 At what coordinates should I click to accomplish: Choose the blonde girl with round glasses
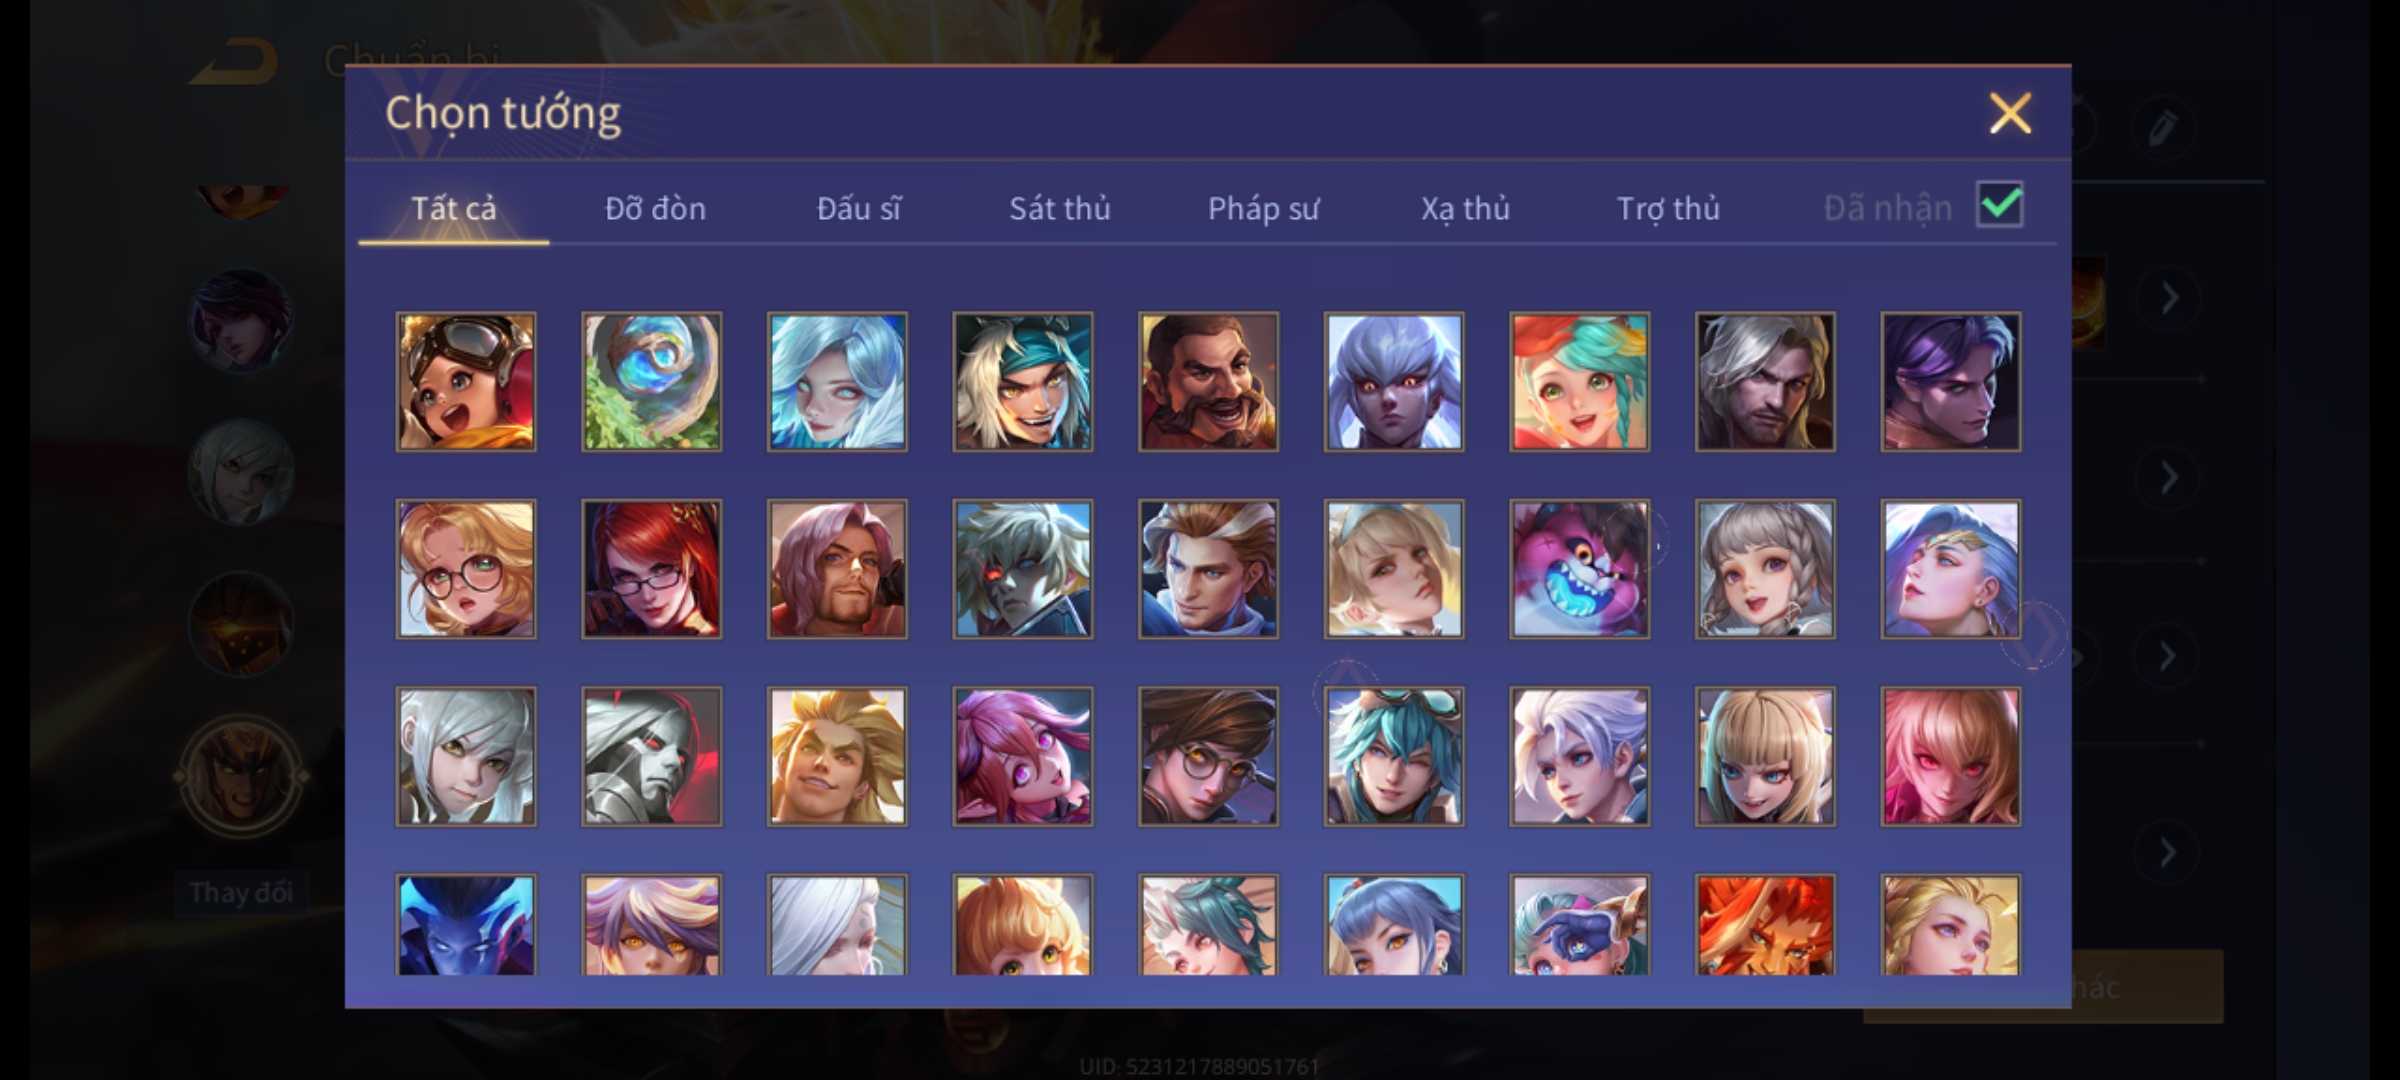pos(466,568)
